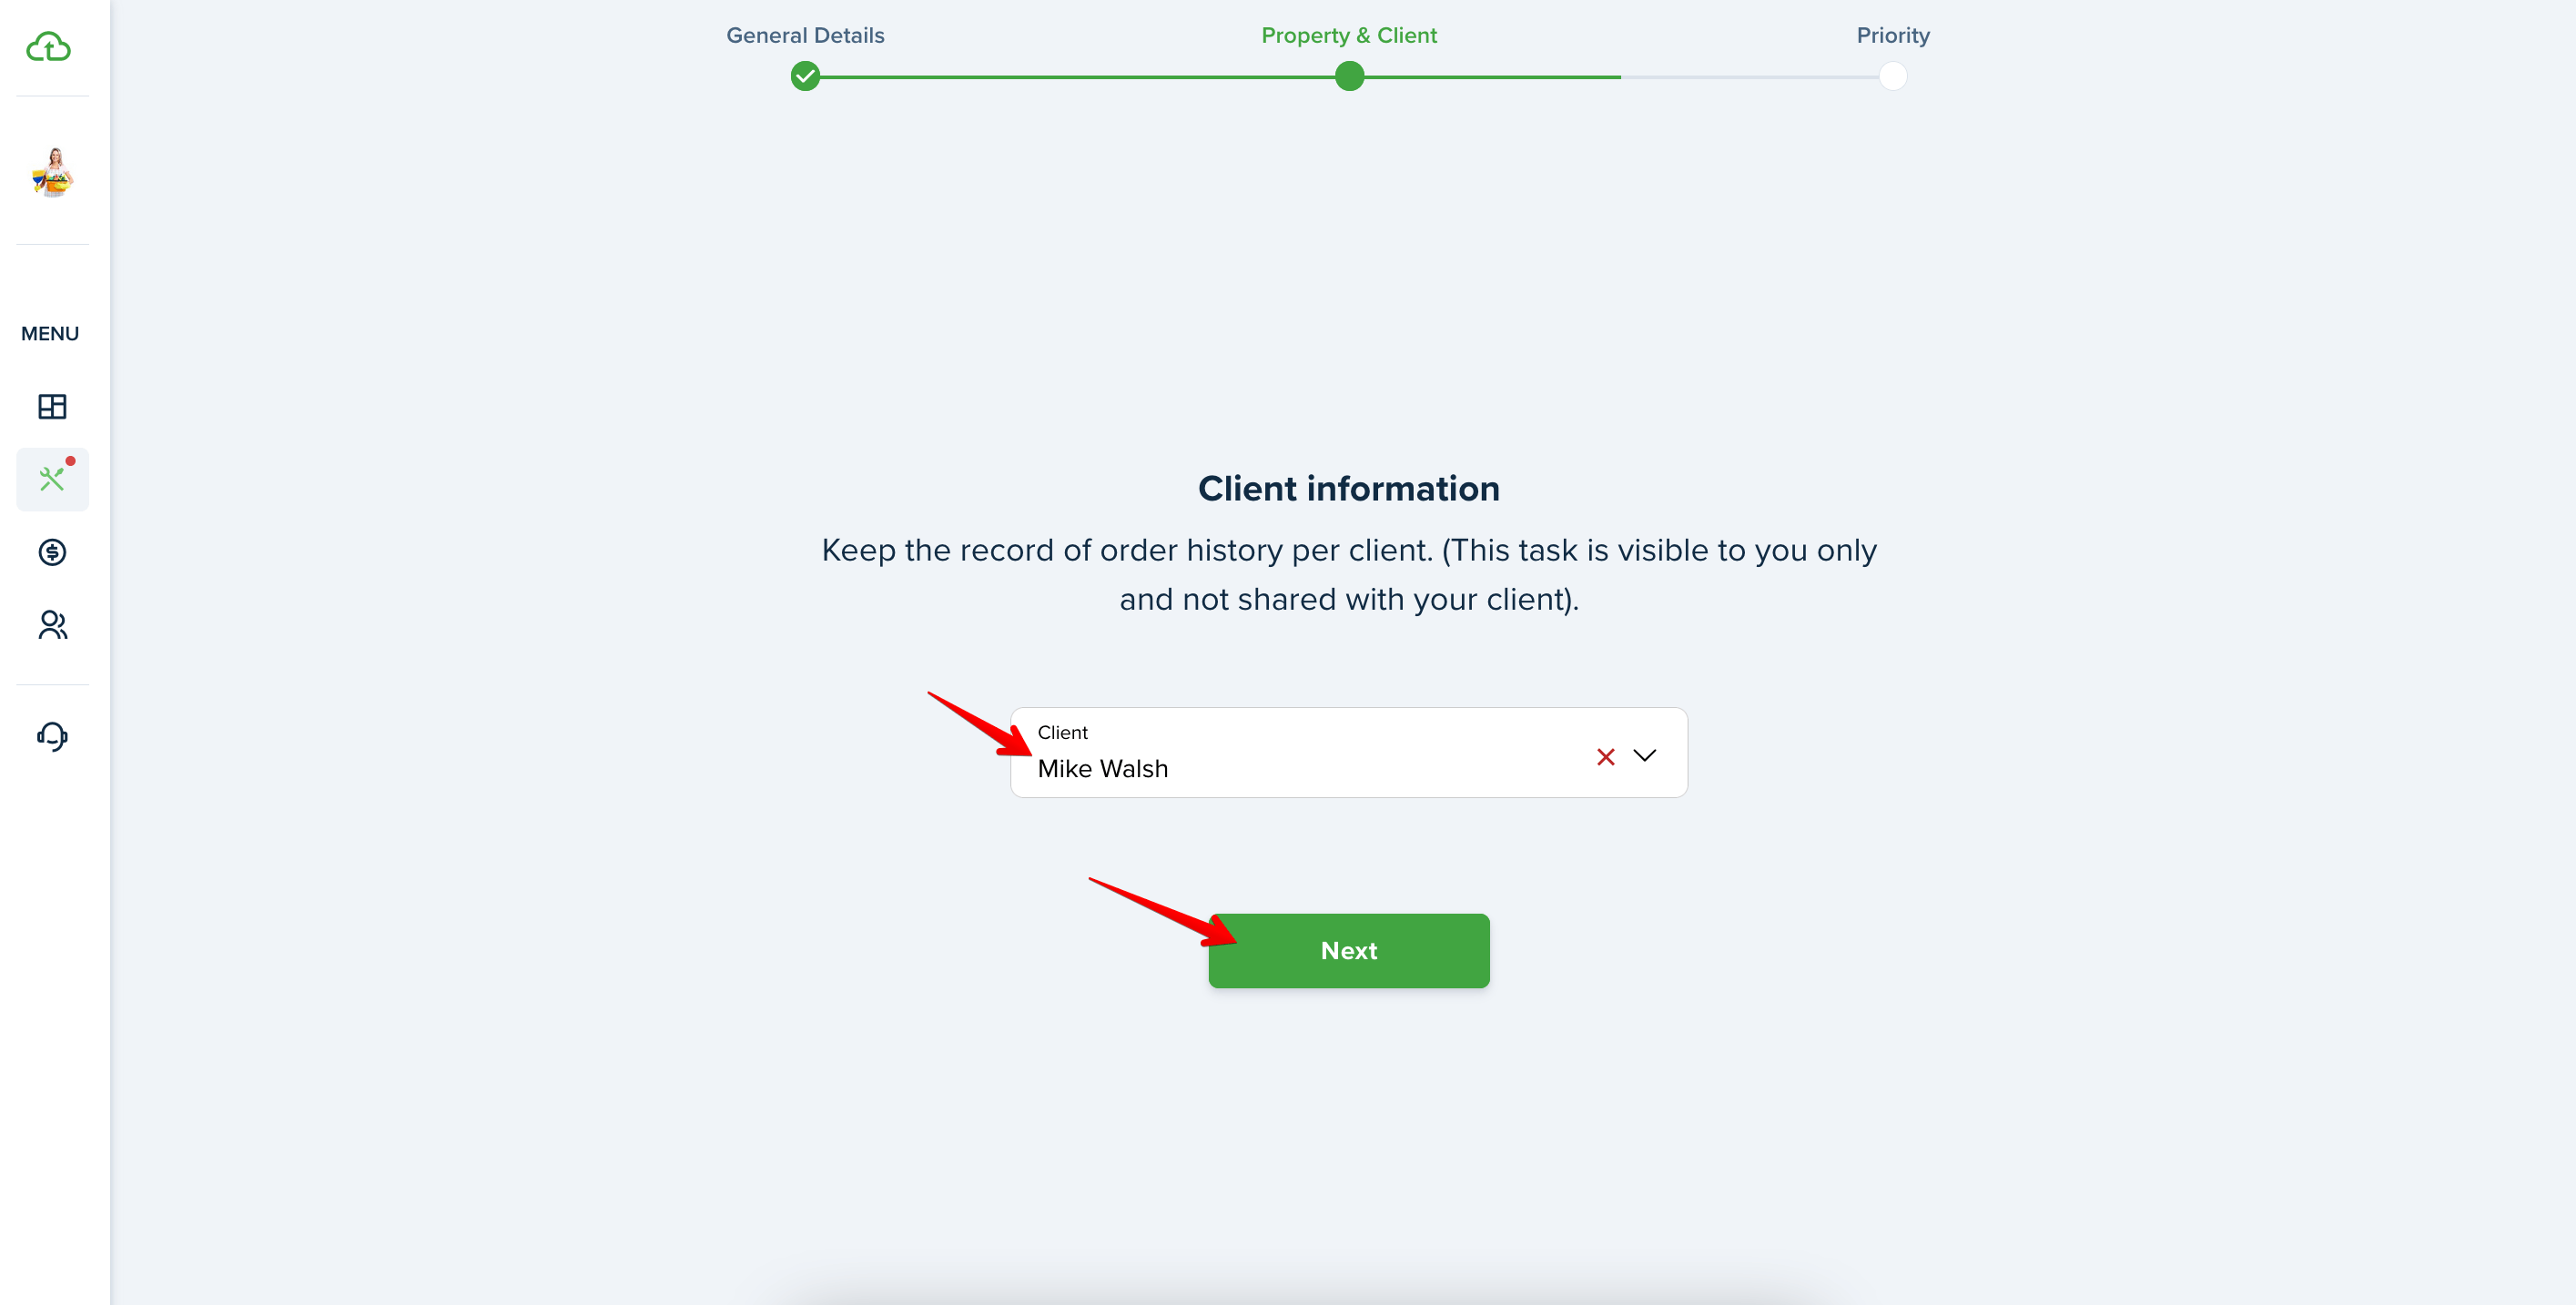Jump to the Priority step label
Screen dimensions: 2576x1305
pyautogui.click(x=1892, y=35)
